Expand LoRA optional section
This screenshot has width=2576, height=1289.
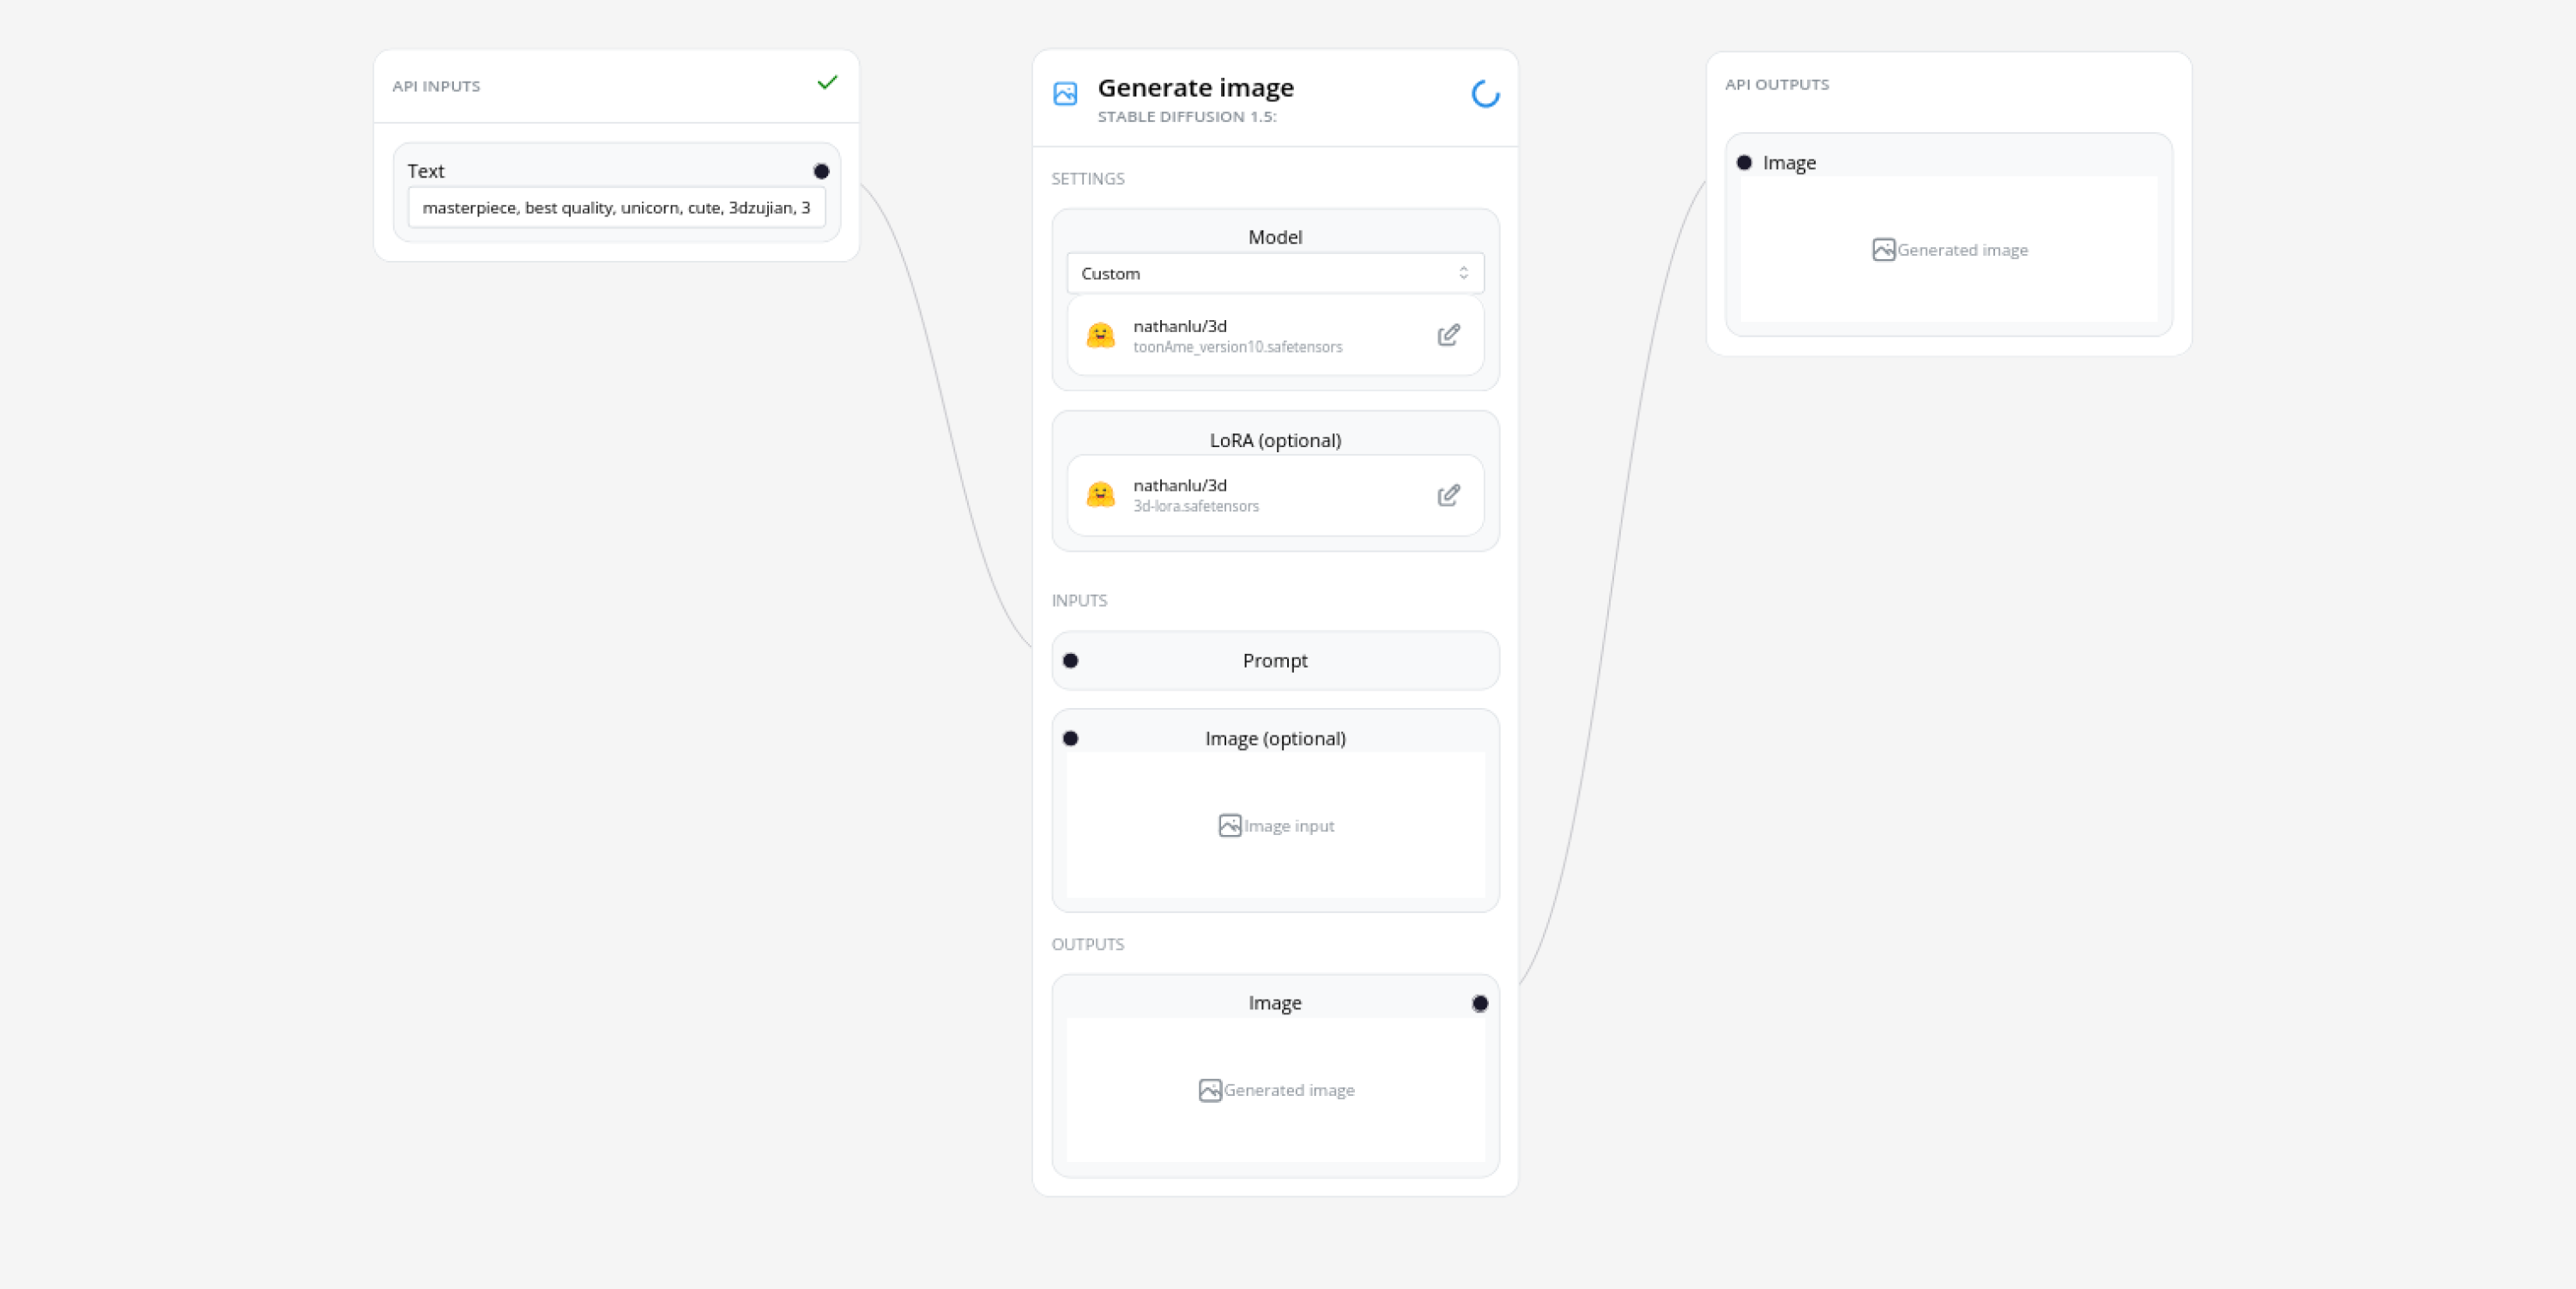pyautogui.click(x=1276, y=439)
